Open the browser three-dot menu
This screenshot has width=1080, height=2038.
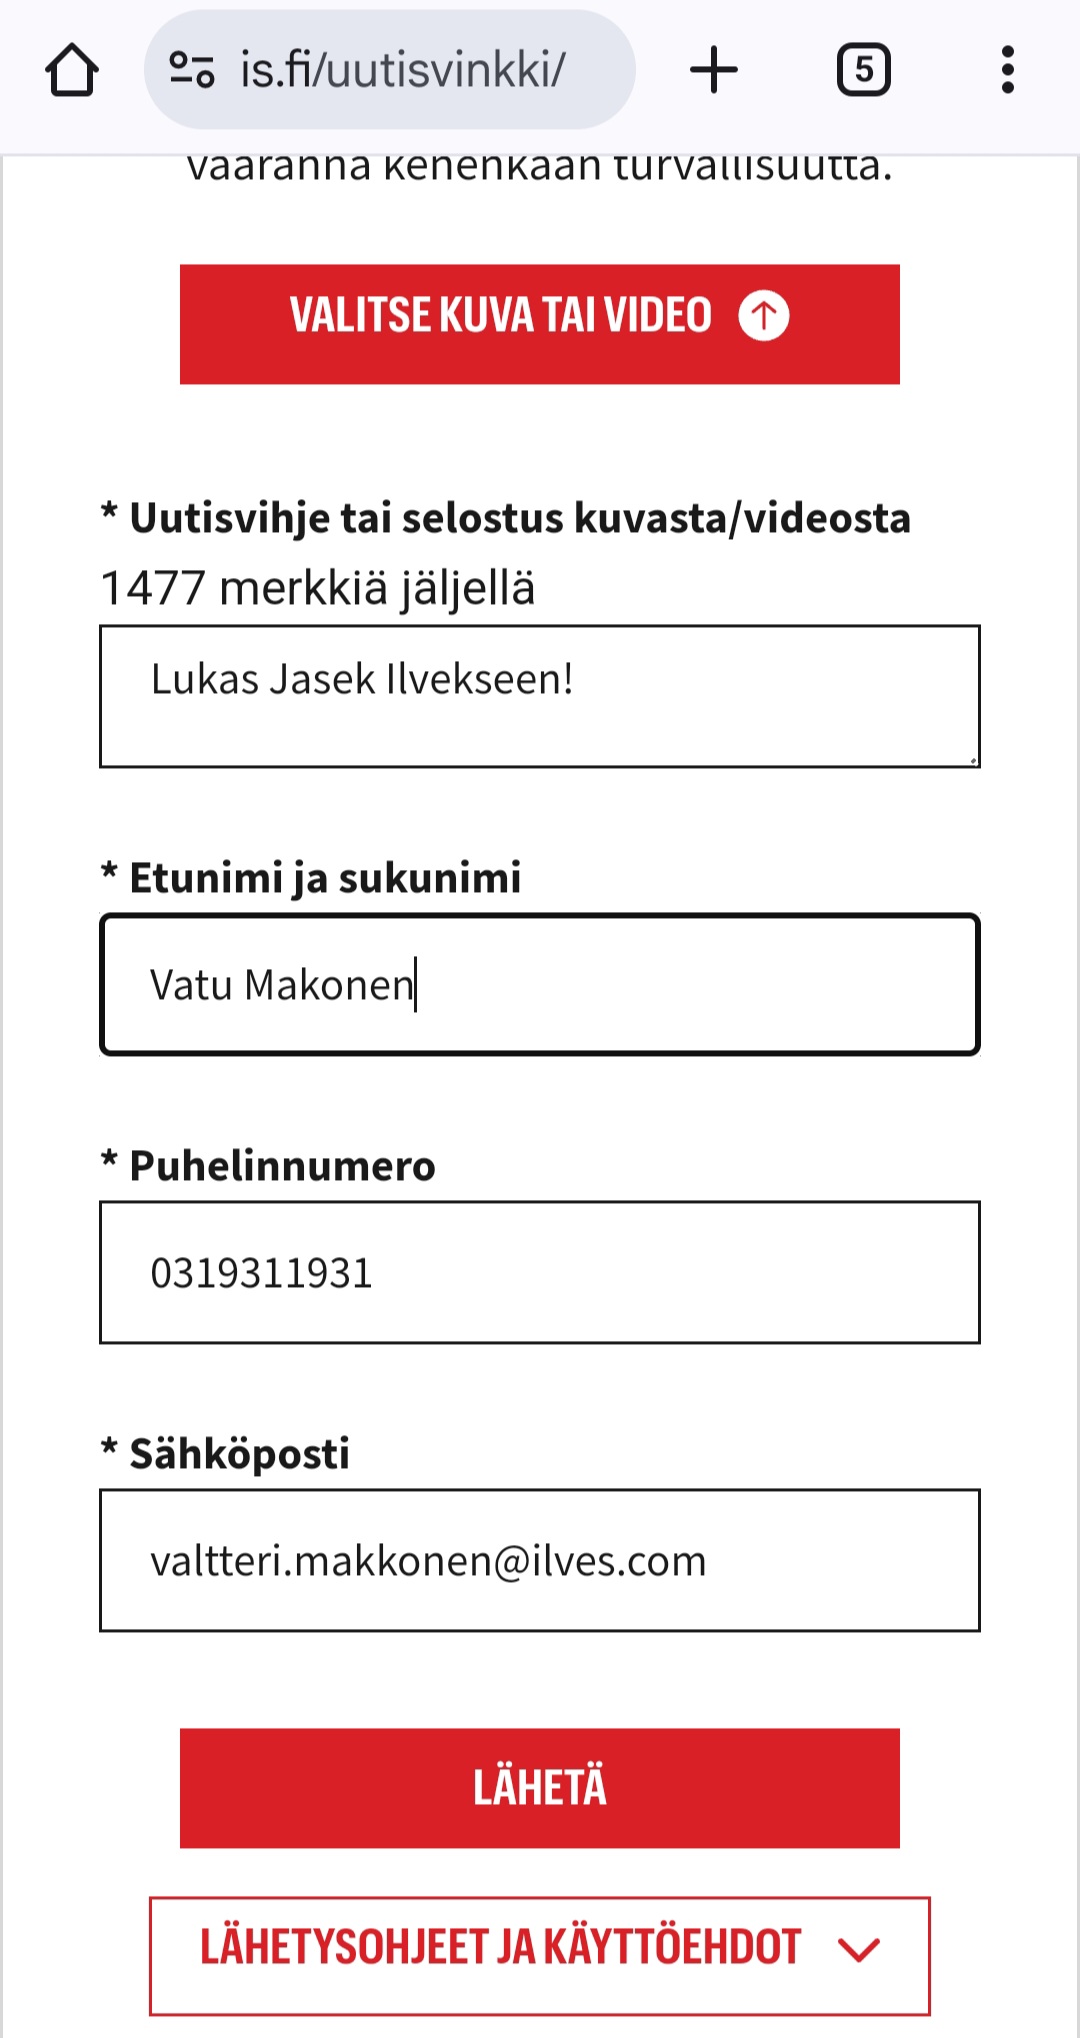(x=1008, y=70)
